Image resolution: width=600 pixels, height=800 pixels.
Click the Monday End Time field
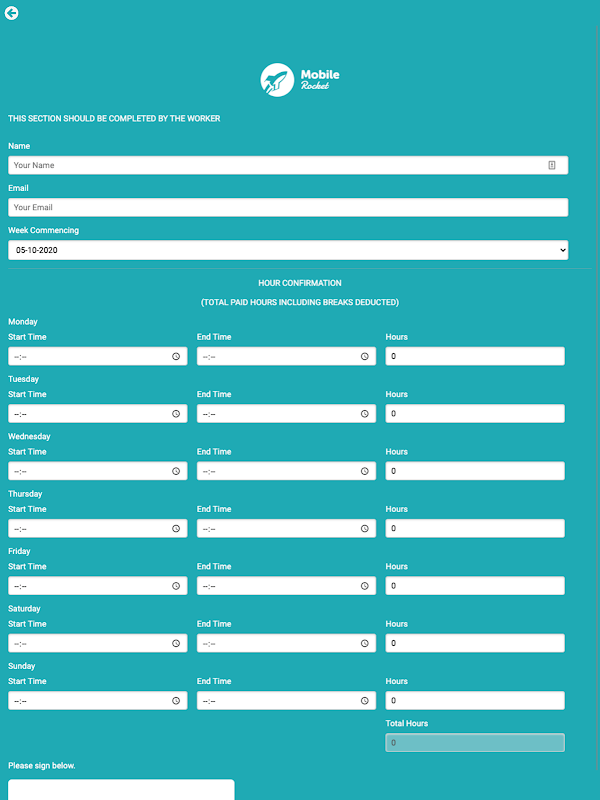tap(286, 356)
